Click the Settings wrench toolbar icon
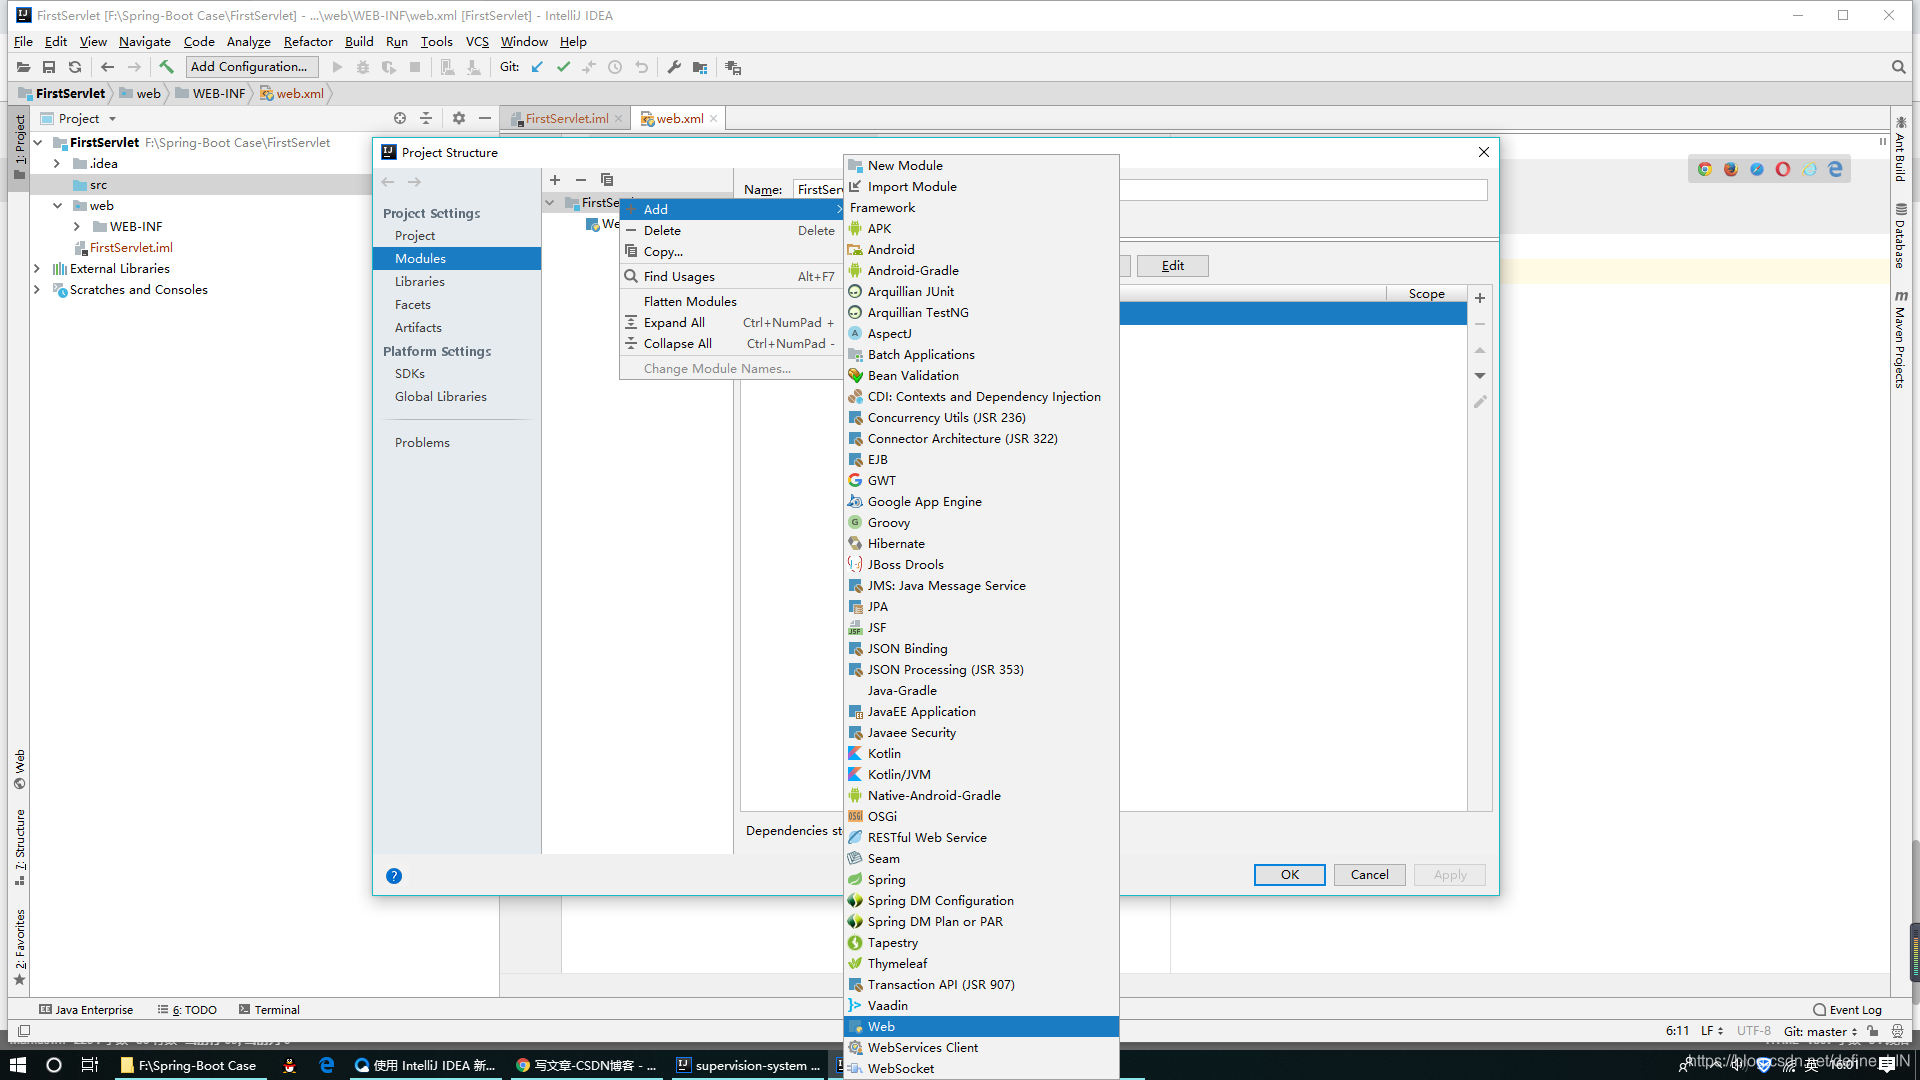1920x1080 pixels. click(x=674, y=67)
